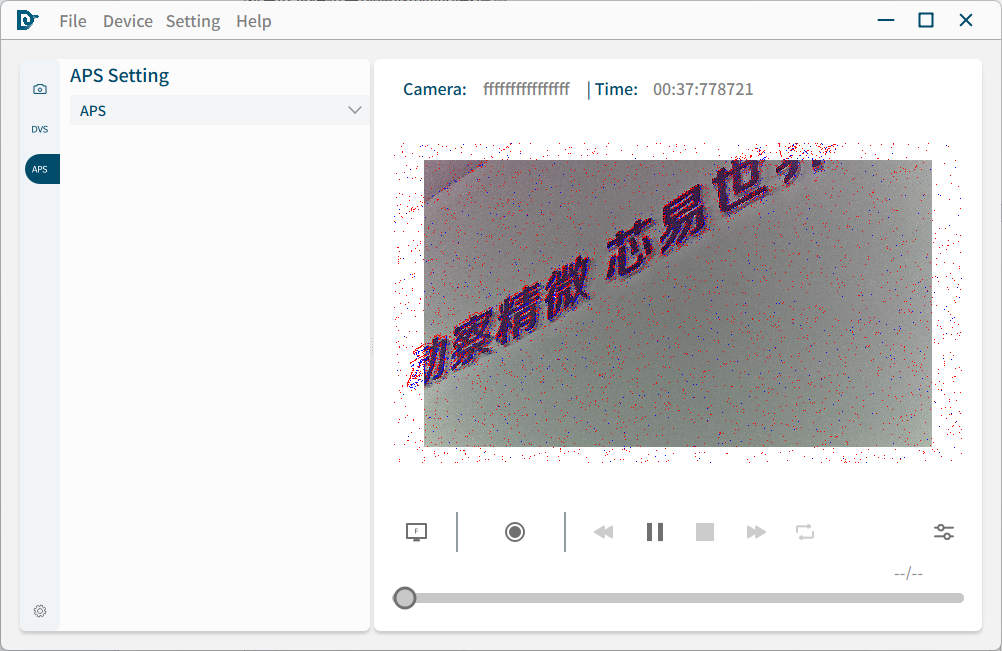Screen dimensions: 1002x651
Task: Click the Camera ID value ffffffffffffff
Action: [527, 89]
